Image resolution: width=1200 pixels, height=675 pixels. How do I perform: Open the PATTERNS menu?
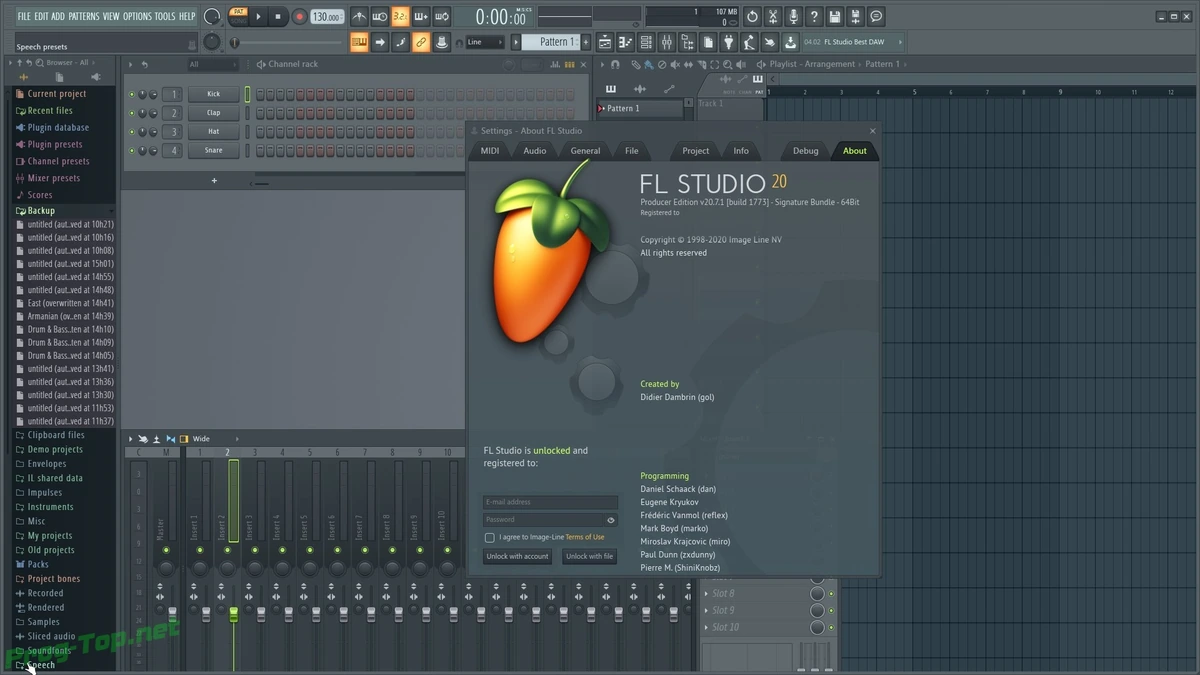click(x=84, y=16)
